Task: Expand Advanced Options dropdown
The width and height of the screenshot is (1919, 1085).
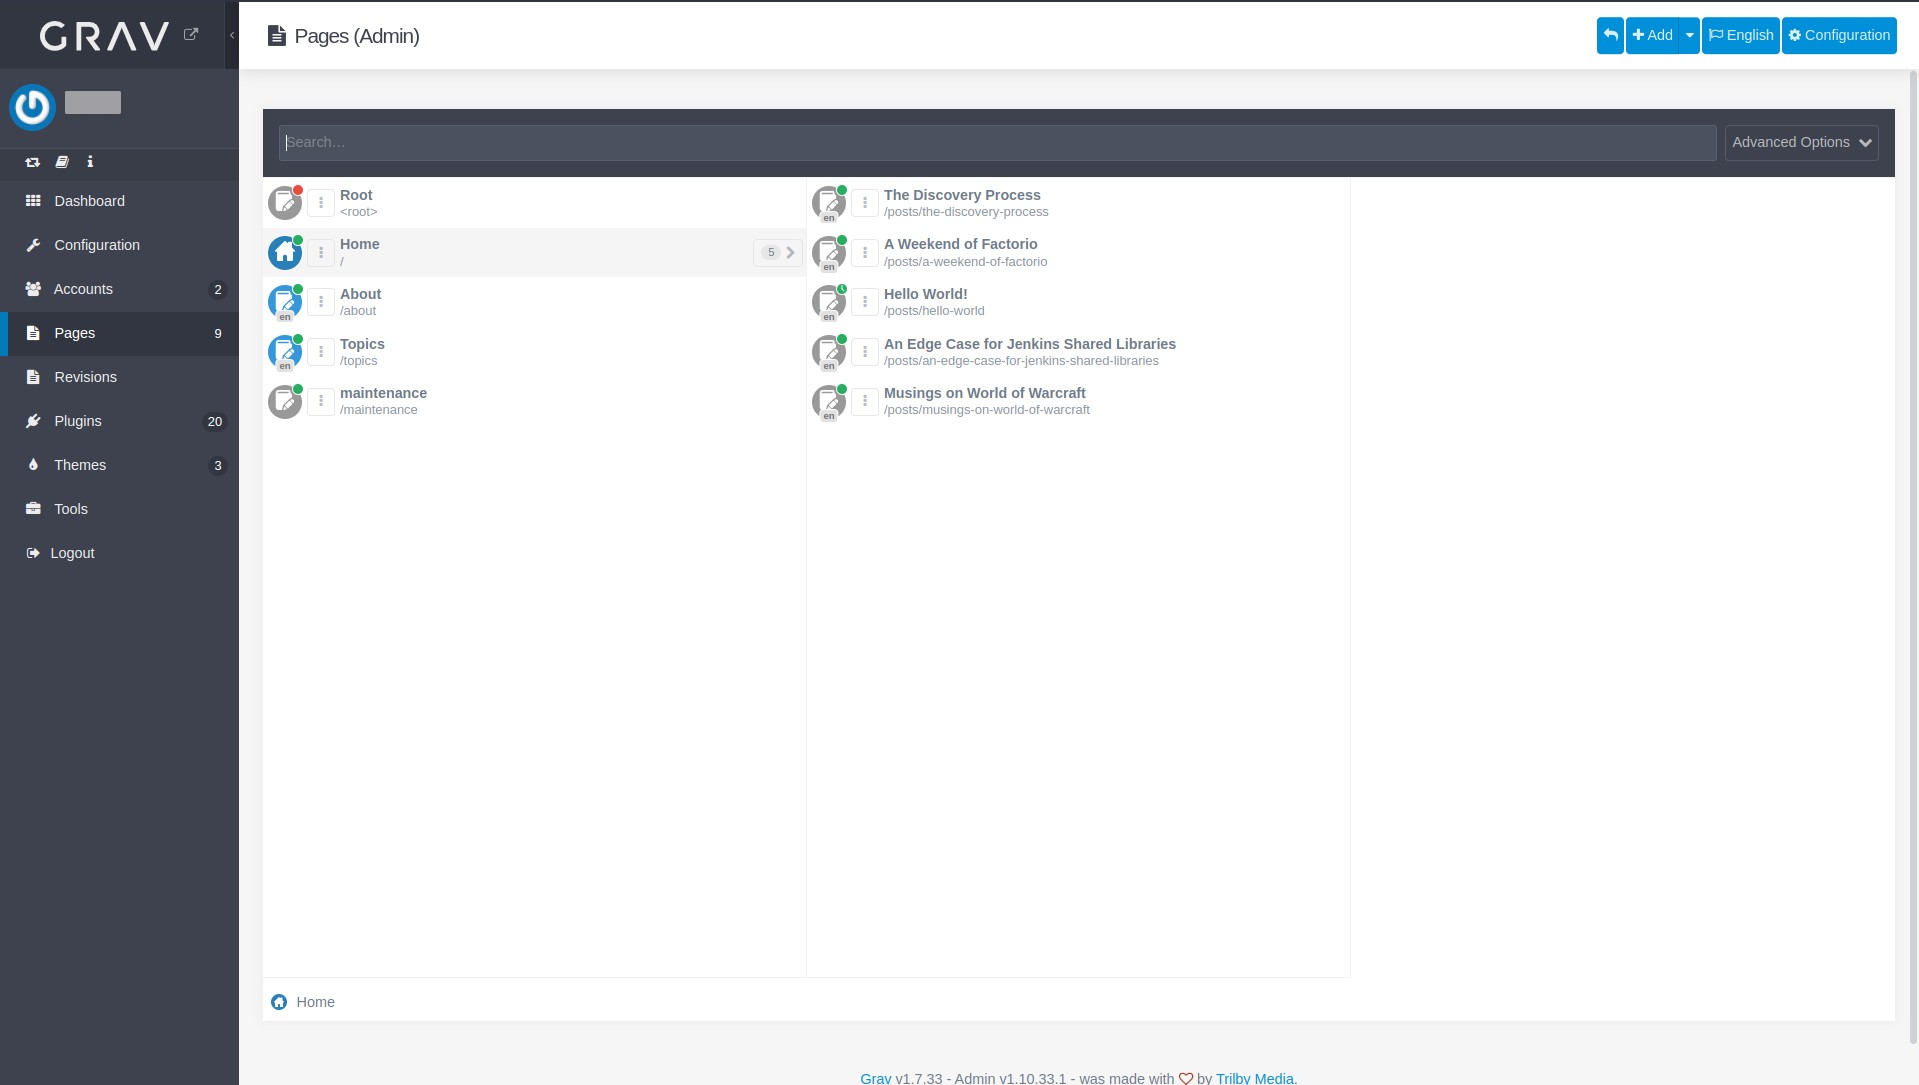Action: (x=1801, y=143)
